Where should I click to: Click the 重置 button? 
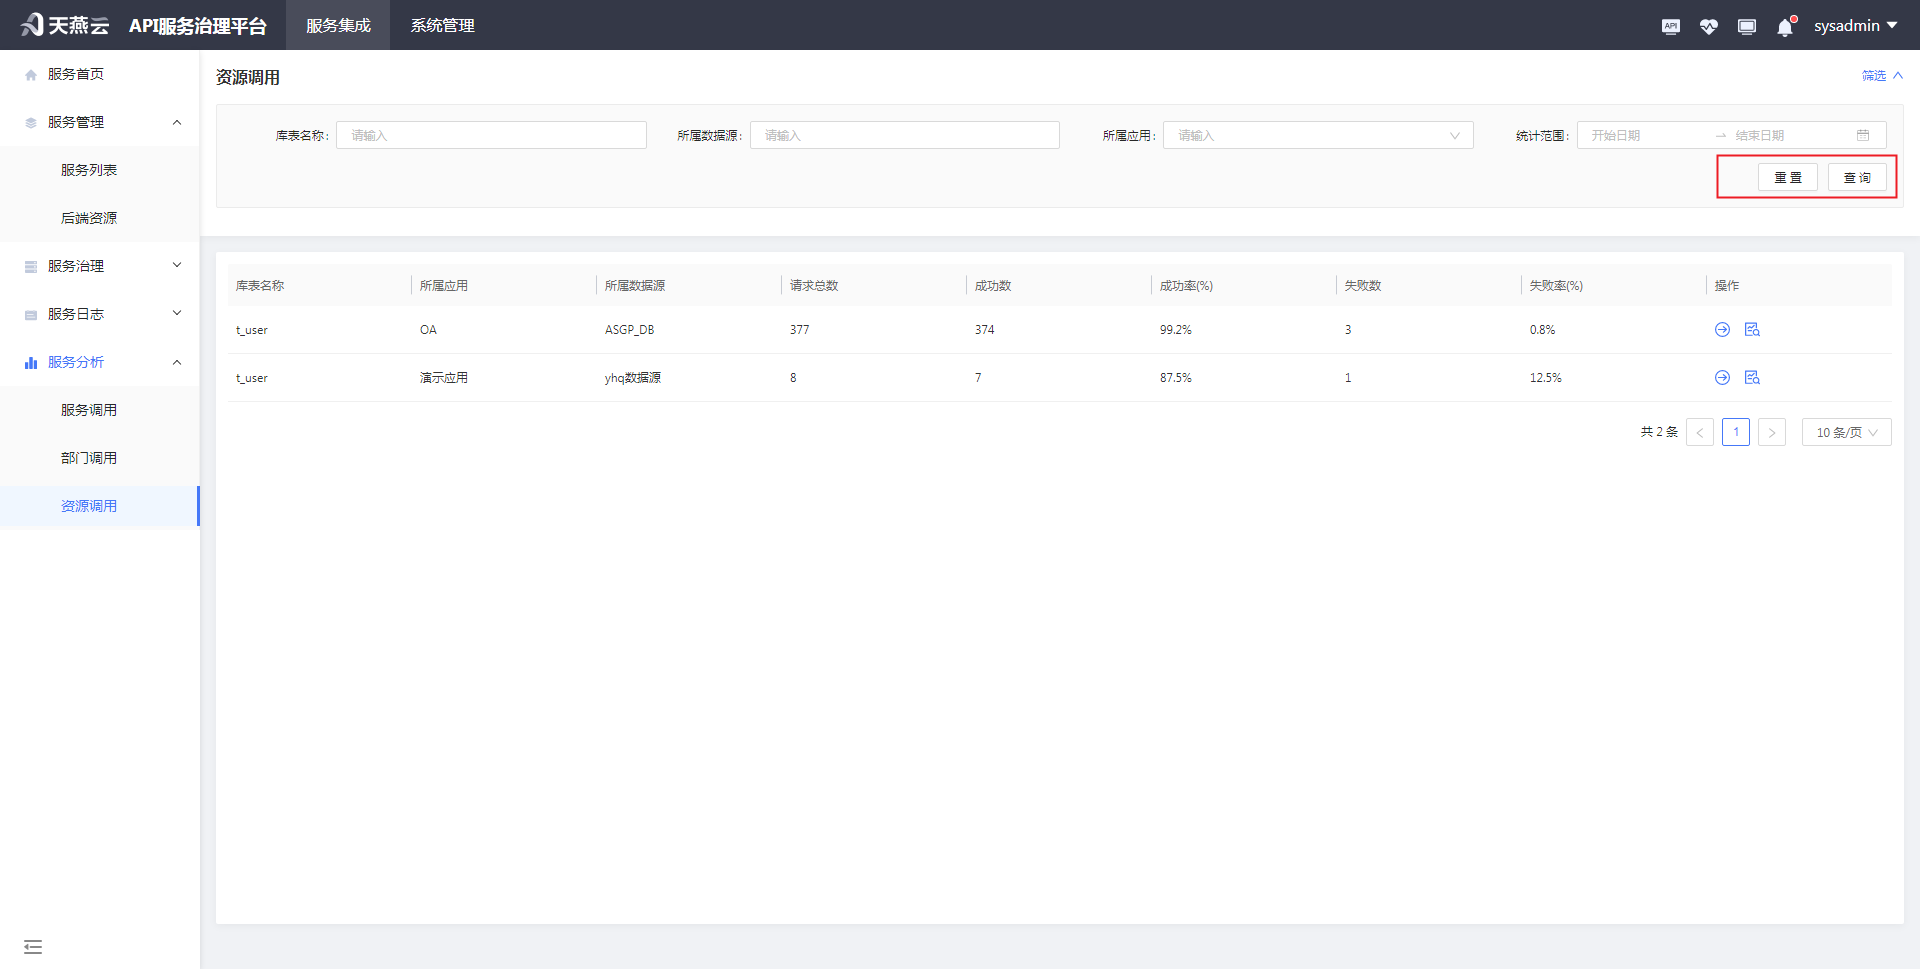pos(1787,178)
